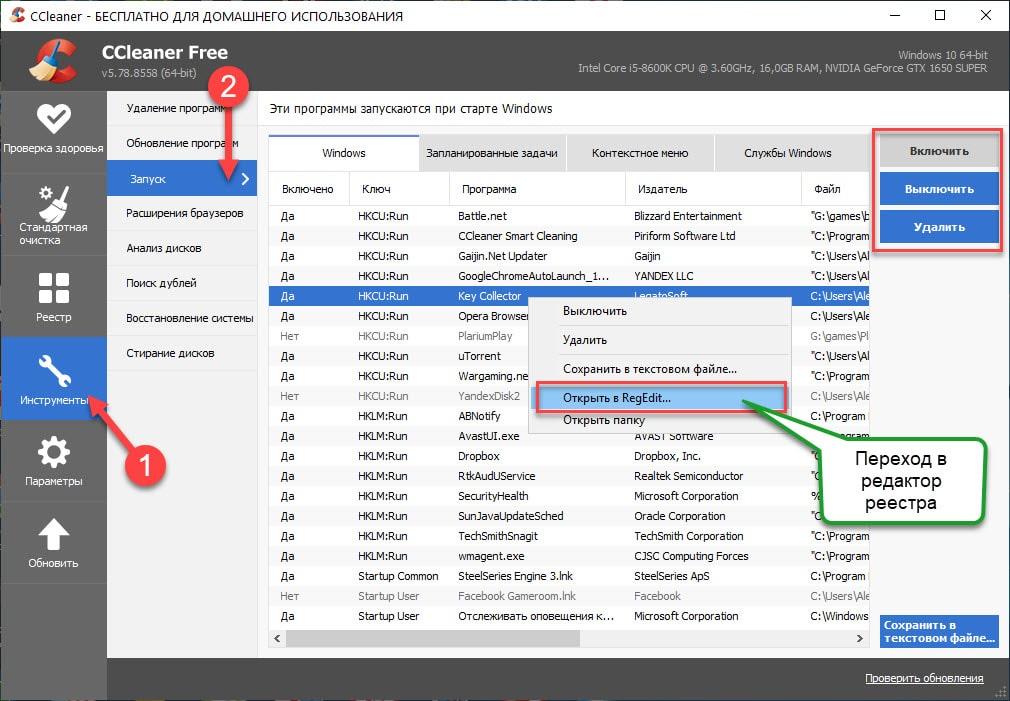Click the CCleaner logo in header
Screen dimensions: 1010x701
[x=55, y=61]
